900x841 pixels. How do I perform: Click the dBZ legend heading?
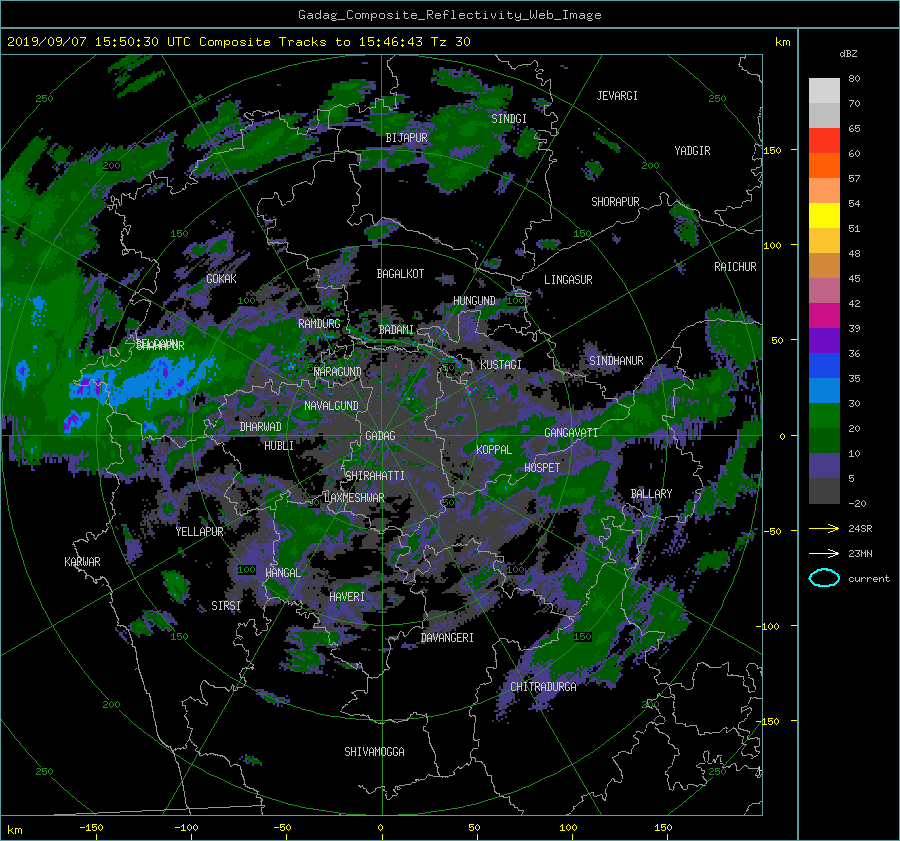848,54
